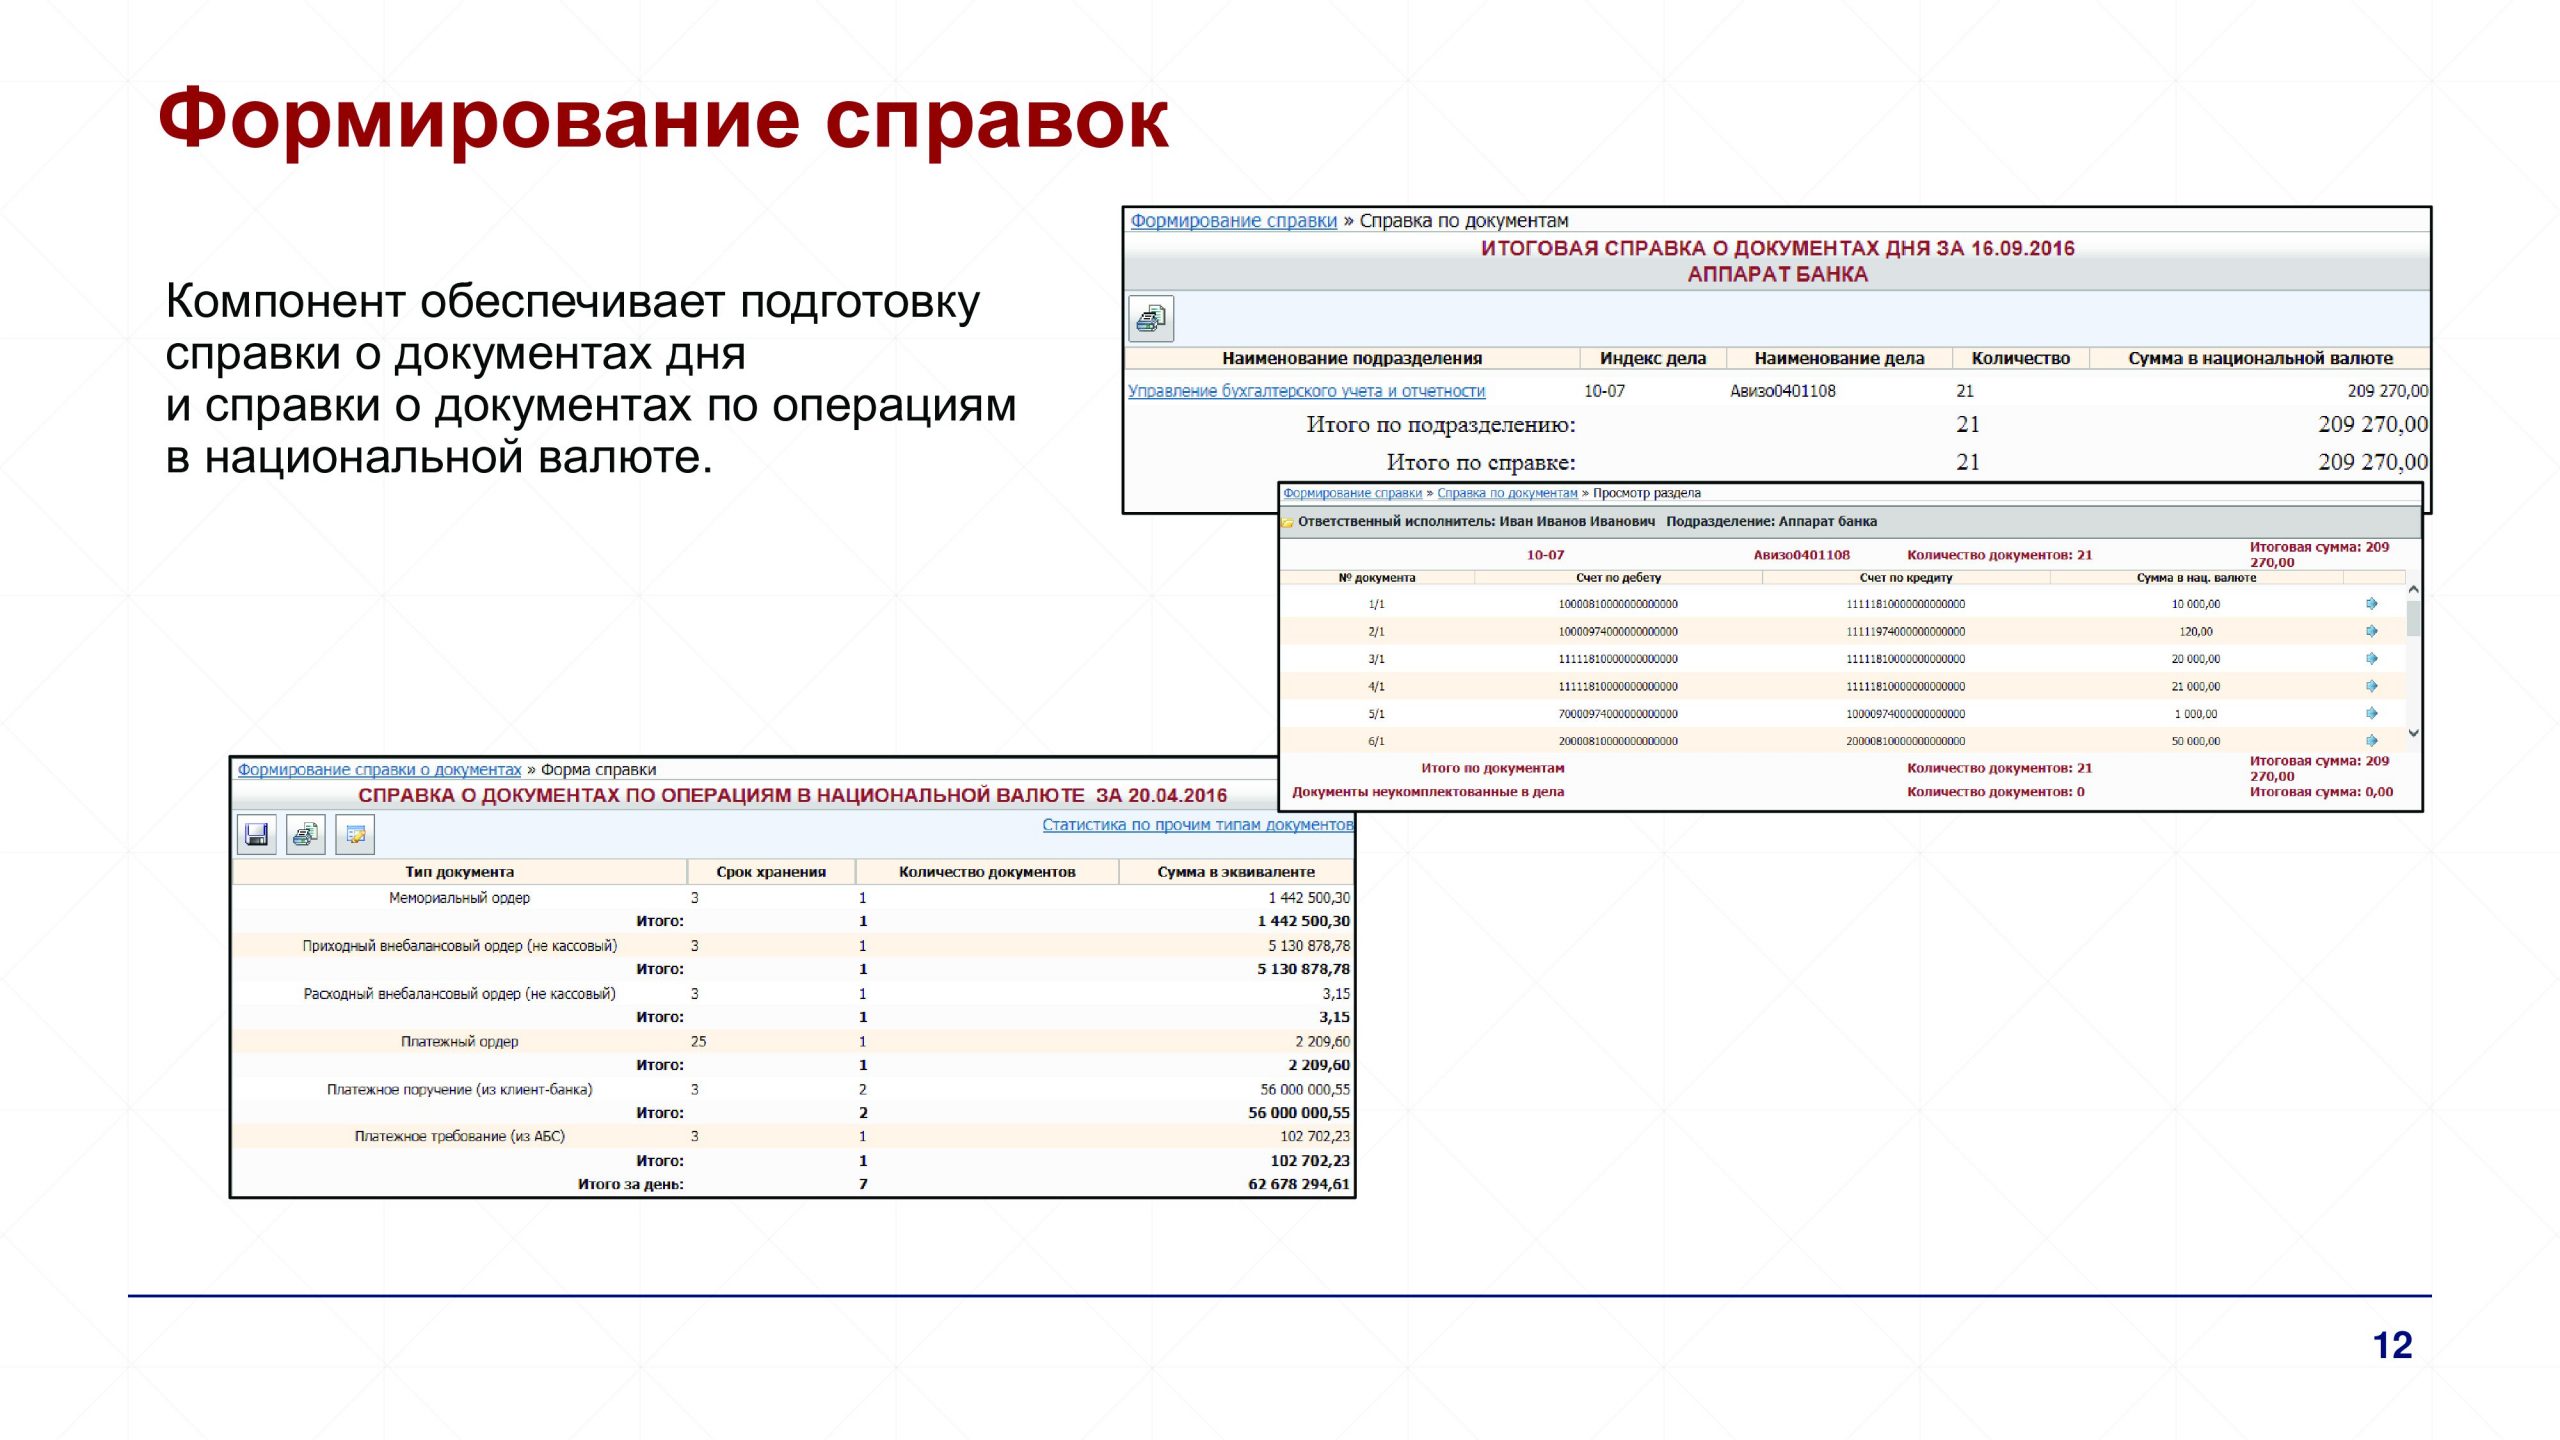Click the 'Количество' column header
This screenshot has width=2560, height=1440.
point(2020,358)
